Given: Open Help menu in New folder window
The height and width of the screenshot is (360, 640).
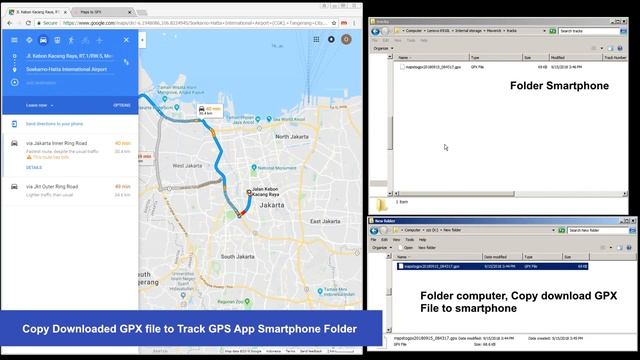Looking at the screenshot, I should coord(422,240).
